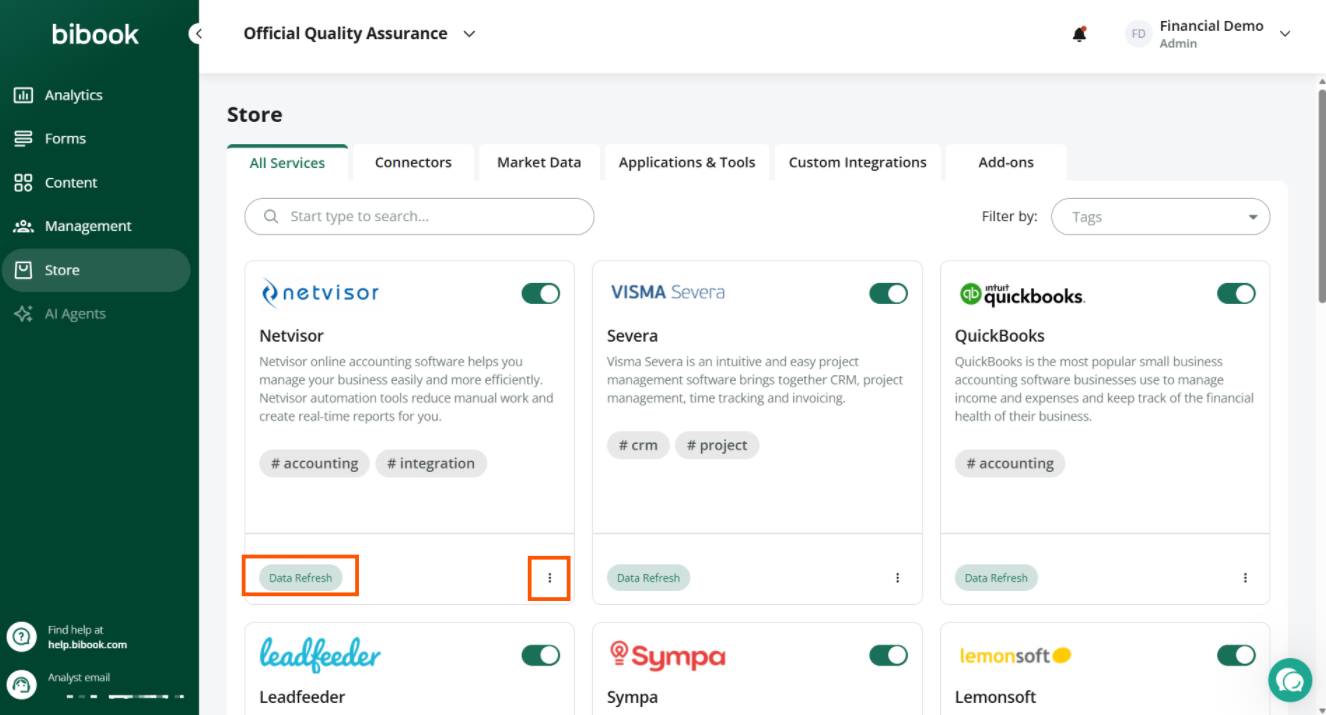Disable the QuickBooks service switch
The width and height of the screenshot is (1326, 715).
coord(1237,293)
